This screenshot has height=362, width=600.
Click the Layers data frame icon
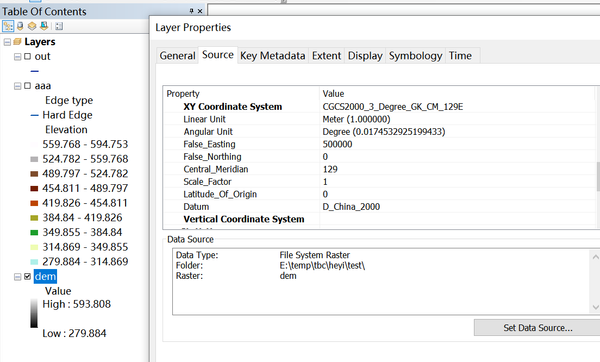[x=17, y=41]
